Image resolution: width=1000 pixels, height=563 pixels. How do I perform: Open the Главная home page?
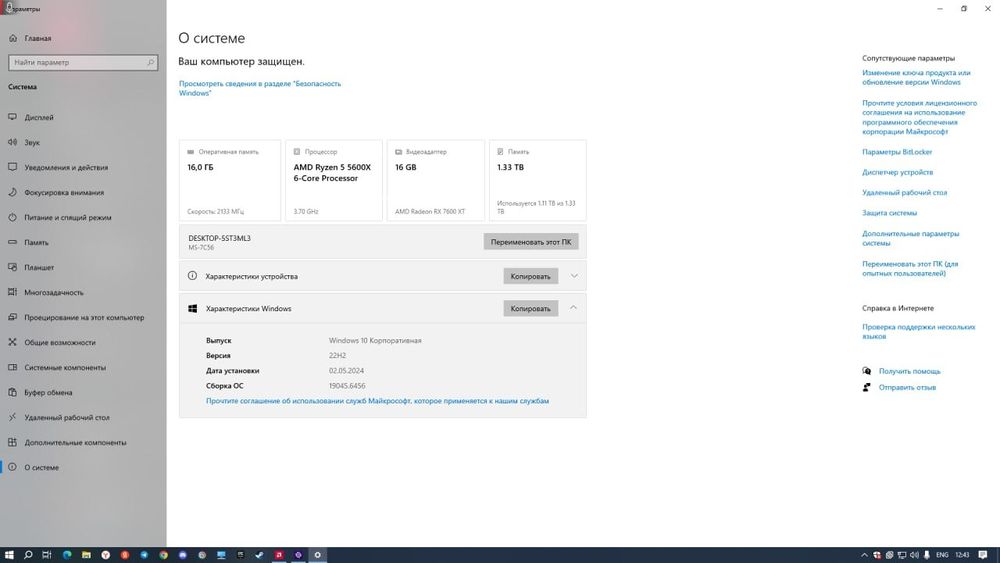point(30,38)
